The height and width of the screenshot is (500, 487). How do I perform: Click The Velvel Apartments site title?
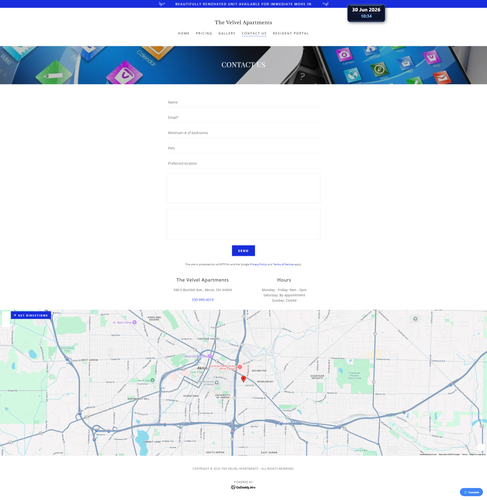(243, 22)
